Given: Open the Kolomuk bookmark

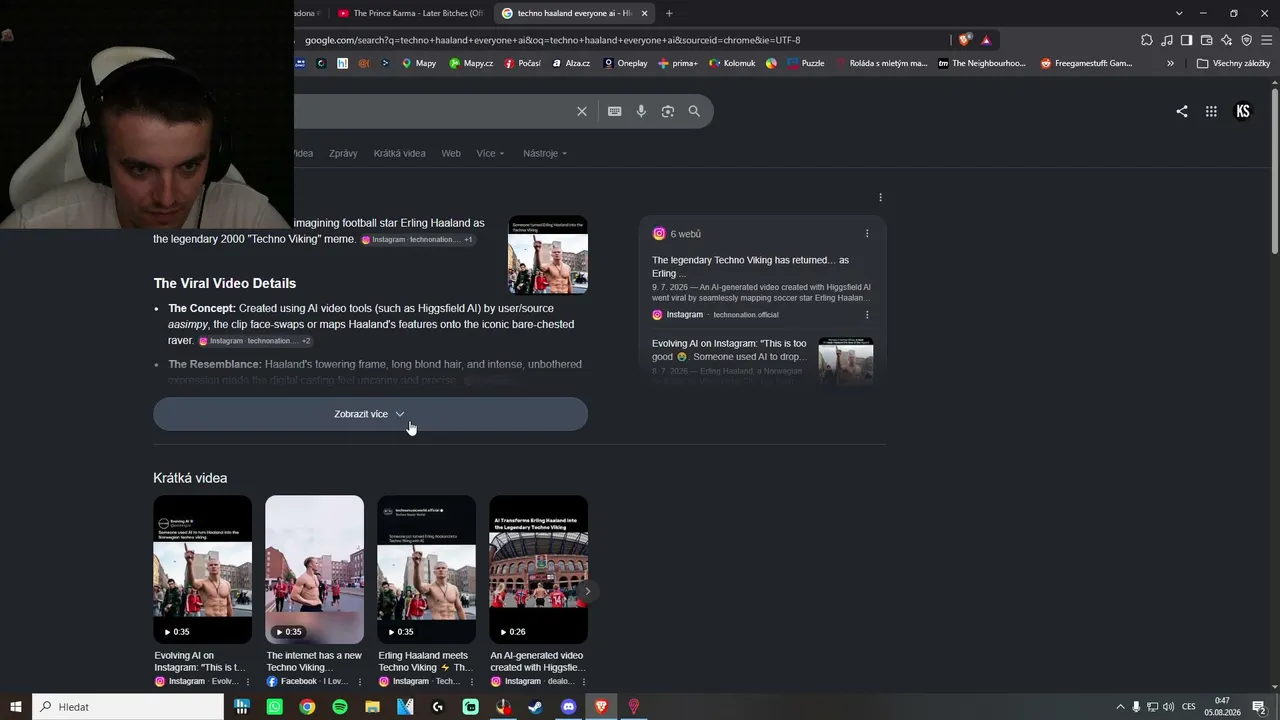Looking at the screenshot, I should coord(732,63).
